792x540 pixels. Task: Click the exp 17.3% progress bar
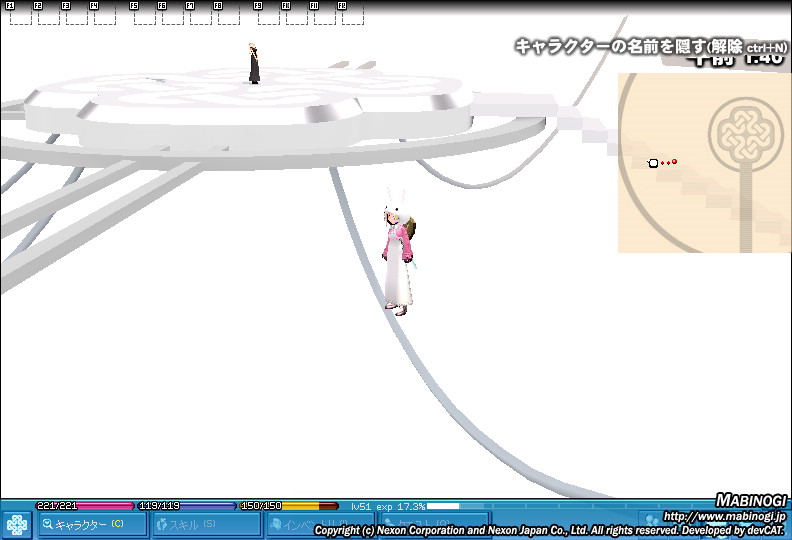pyautogui.click(x=443, y=506)
